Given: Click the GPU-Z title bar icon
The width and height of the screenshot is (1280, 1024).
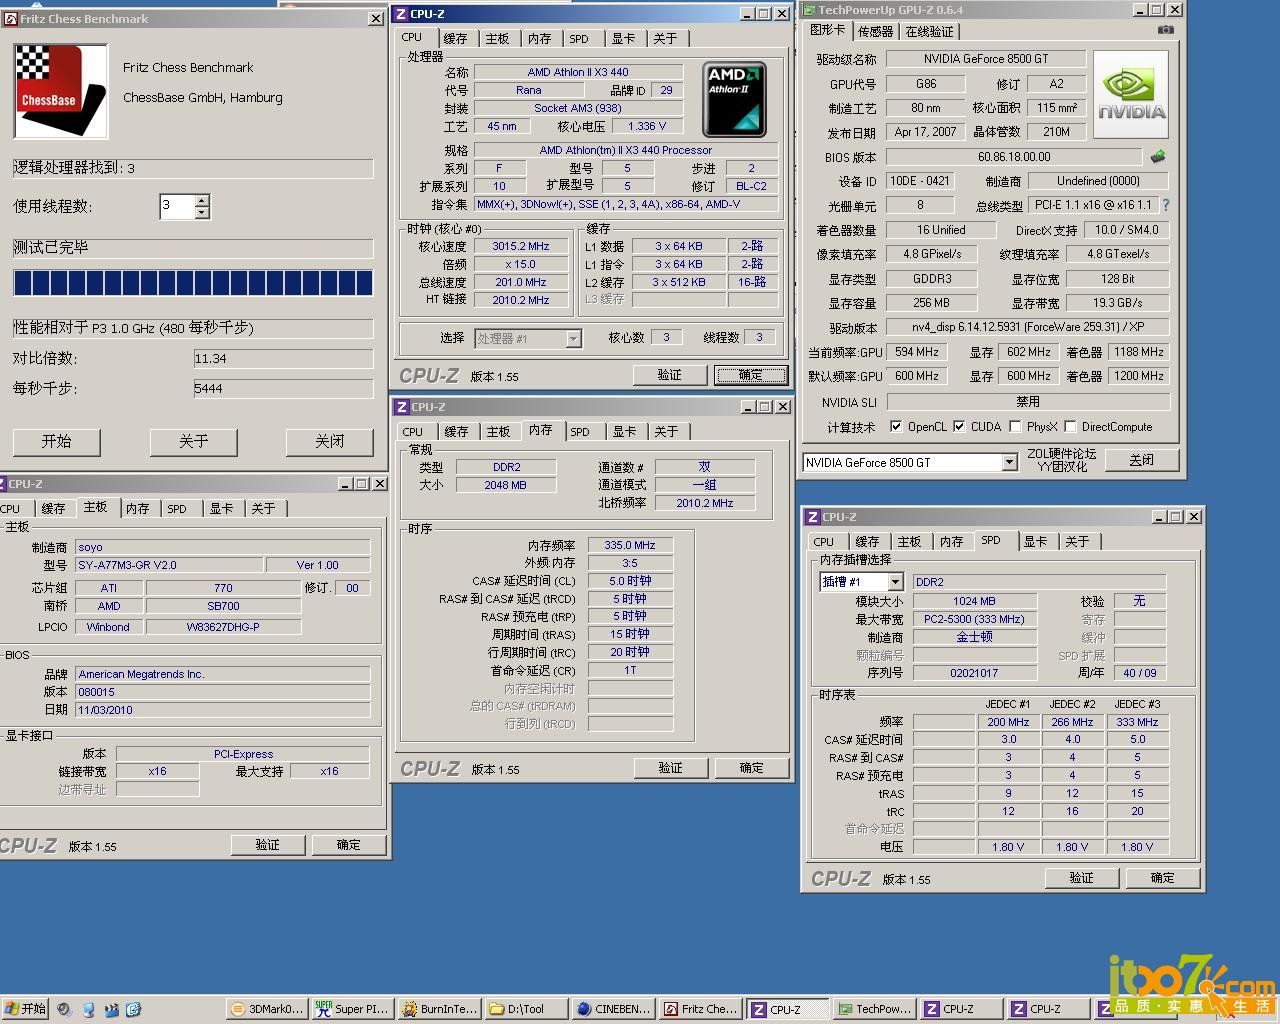Looking at the screenshot, I should click(x=809, y=10).
